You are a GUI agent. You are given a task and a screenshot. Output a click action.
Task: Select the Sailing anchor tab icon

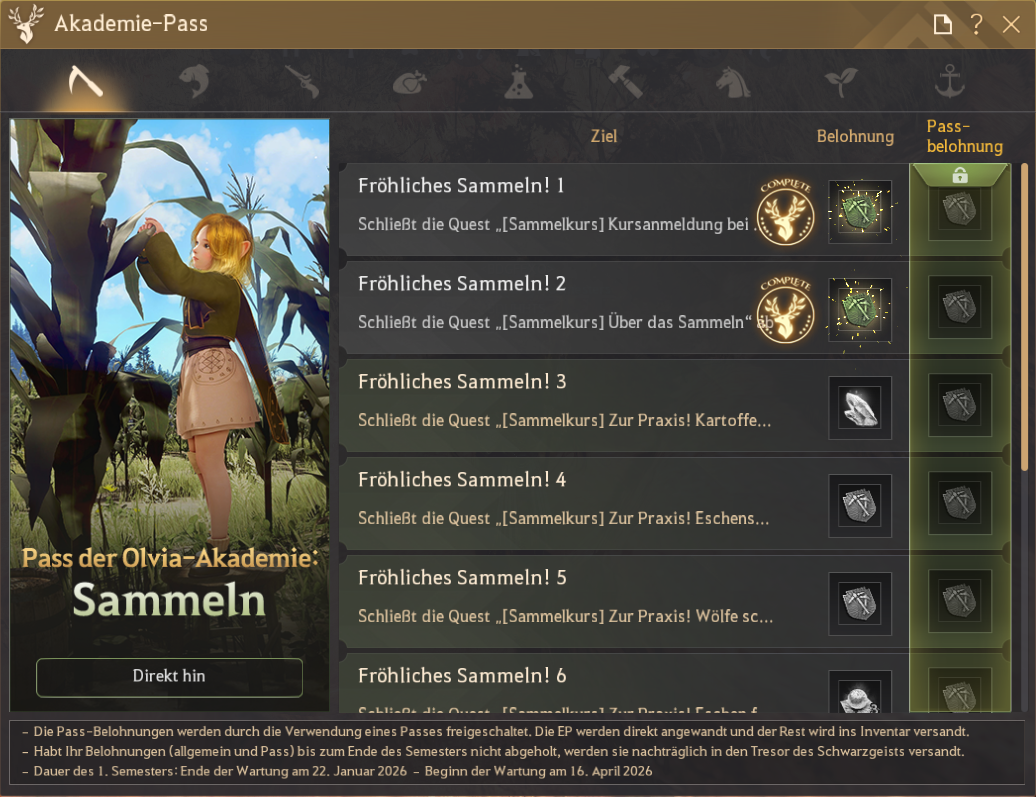coord(949,82)
